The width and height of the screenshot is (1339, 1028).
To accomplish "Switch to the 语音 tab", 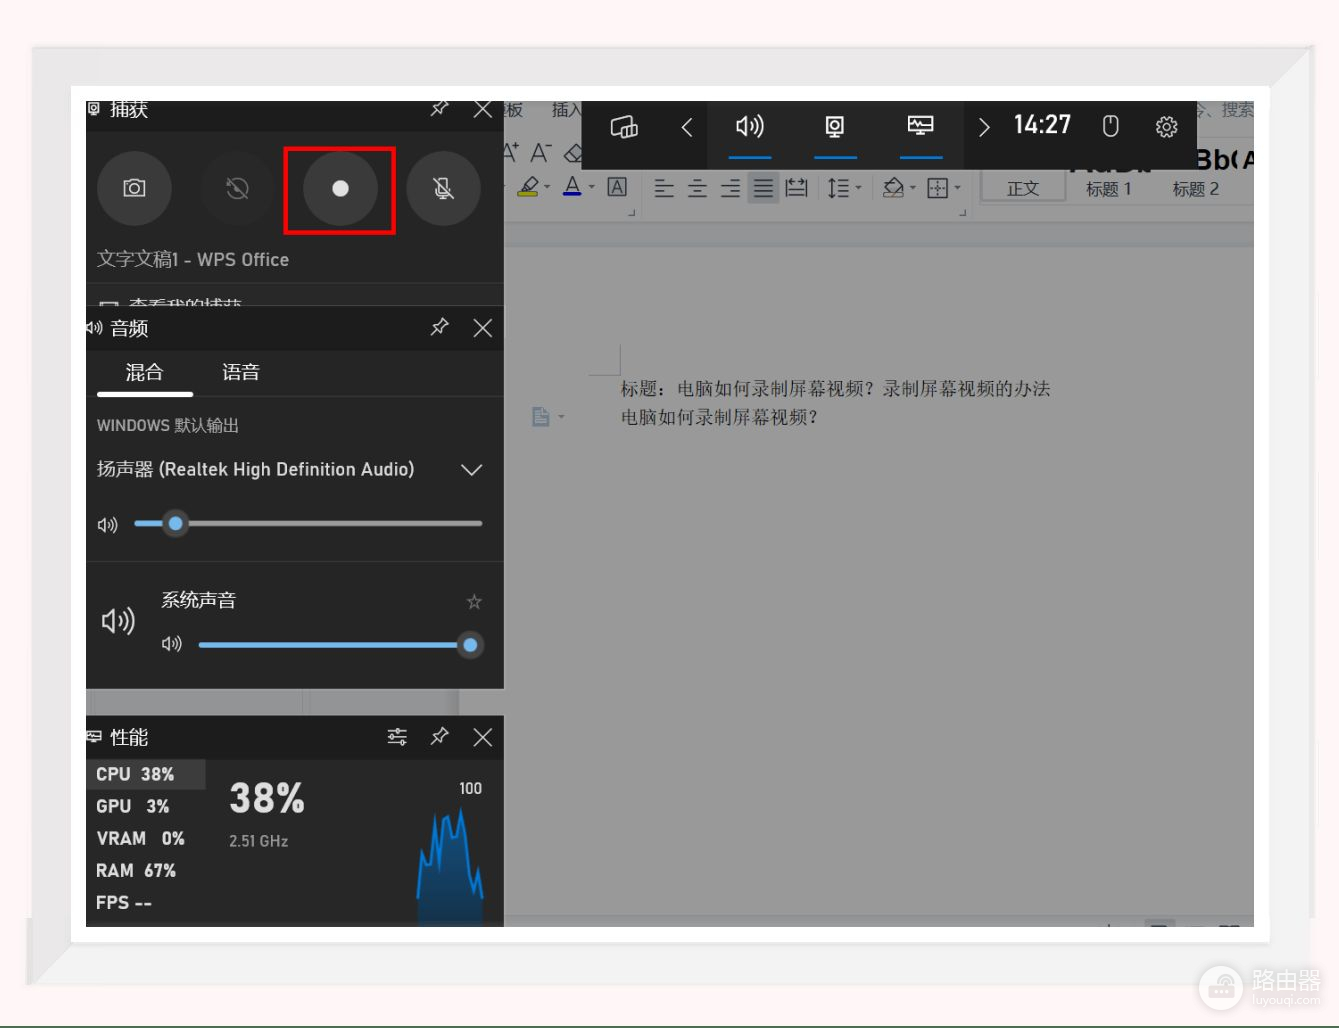I will click(240, 372).
